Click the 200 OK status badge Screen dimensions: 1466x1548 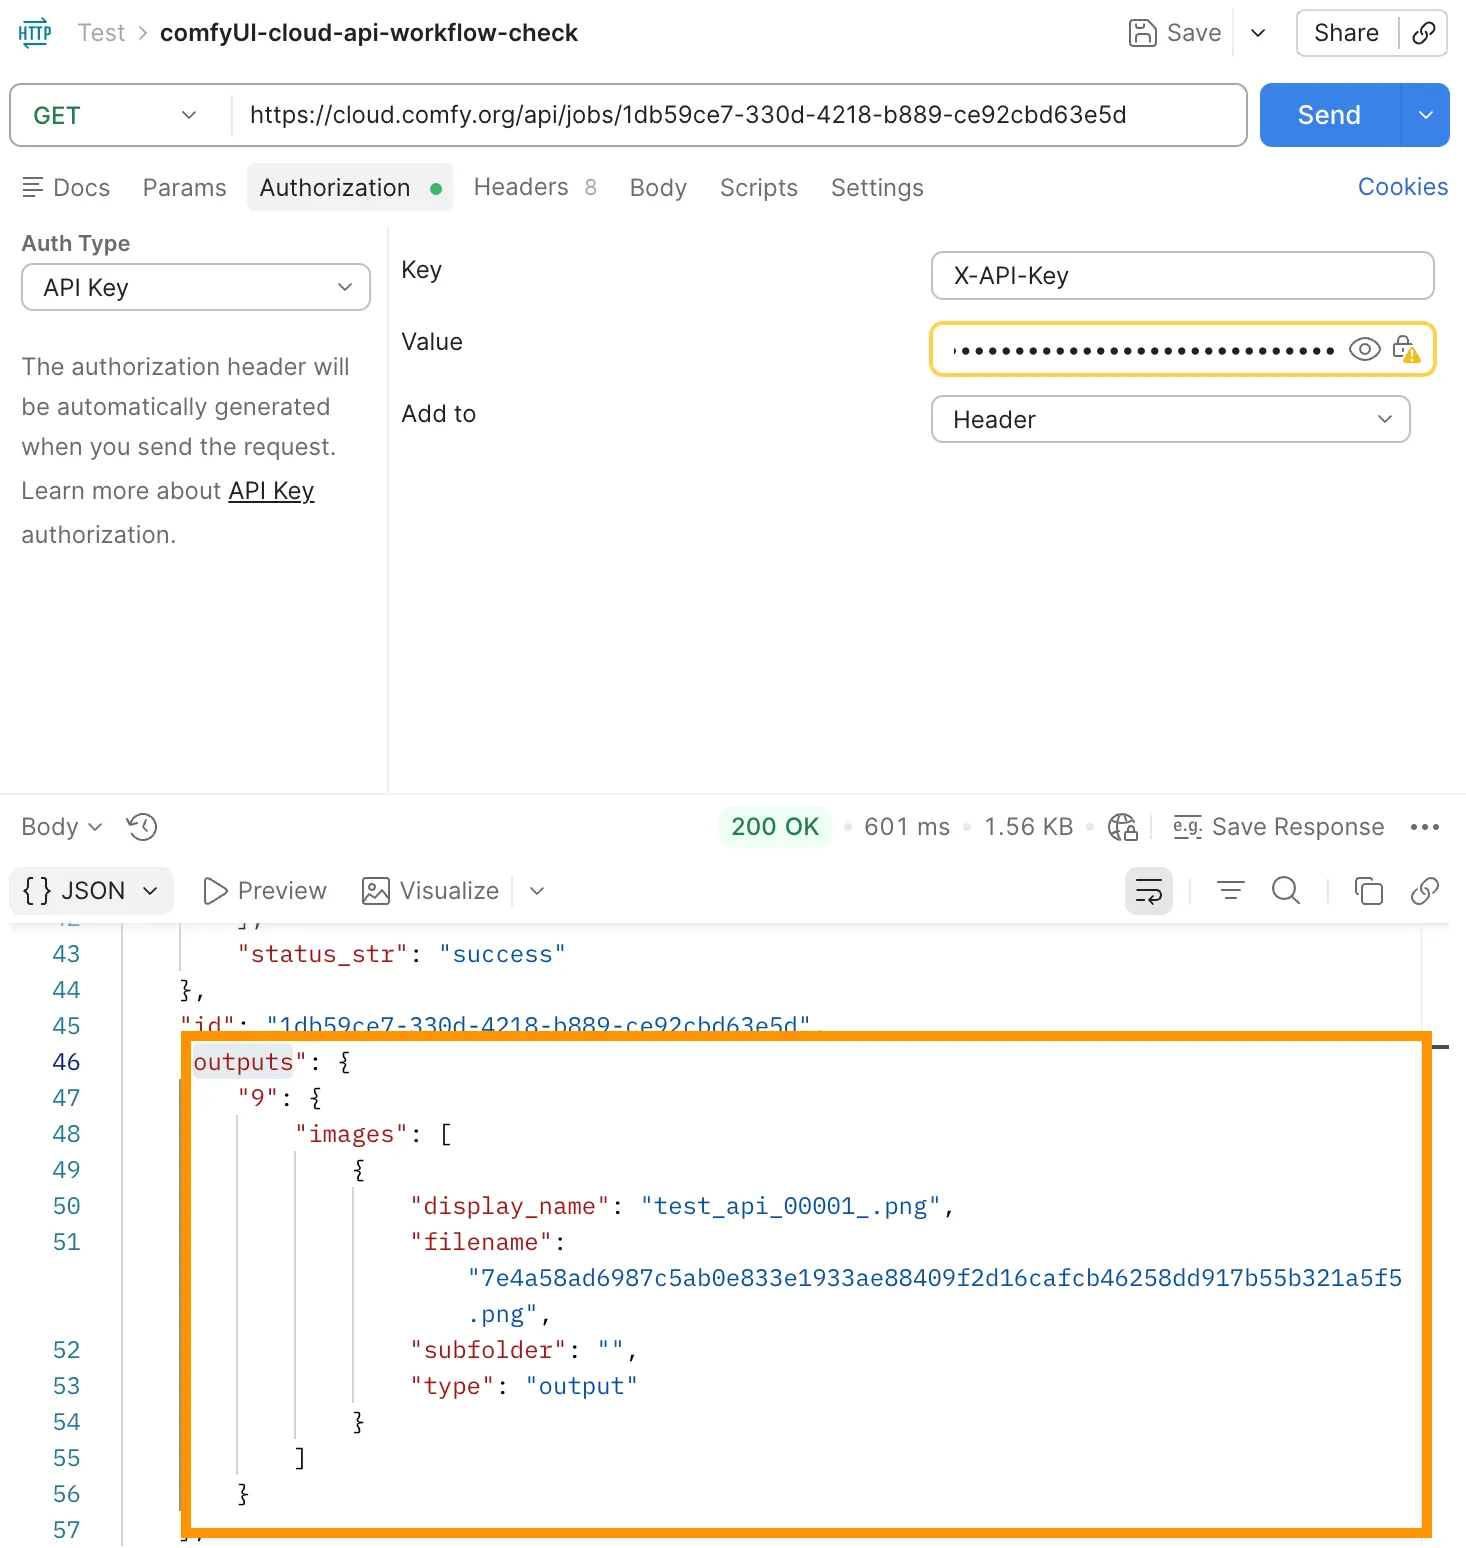pos(775,826)
